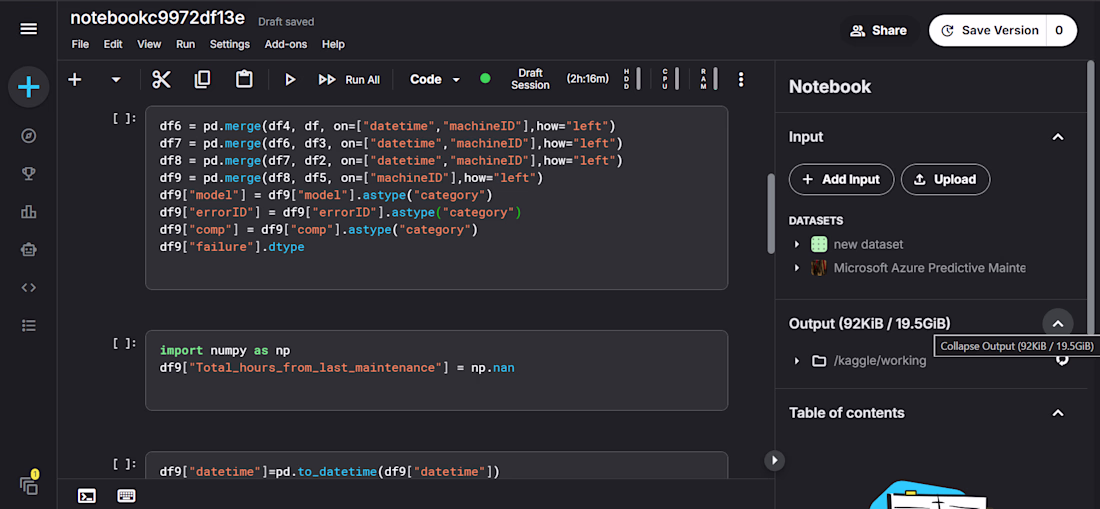This screenshot has width=1100, height=509.
Task: Click the version count 0 button
Action: [1061, 31]
